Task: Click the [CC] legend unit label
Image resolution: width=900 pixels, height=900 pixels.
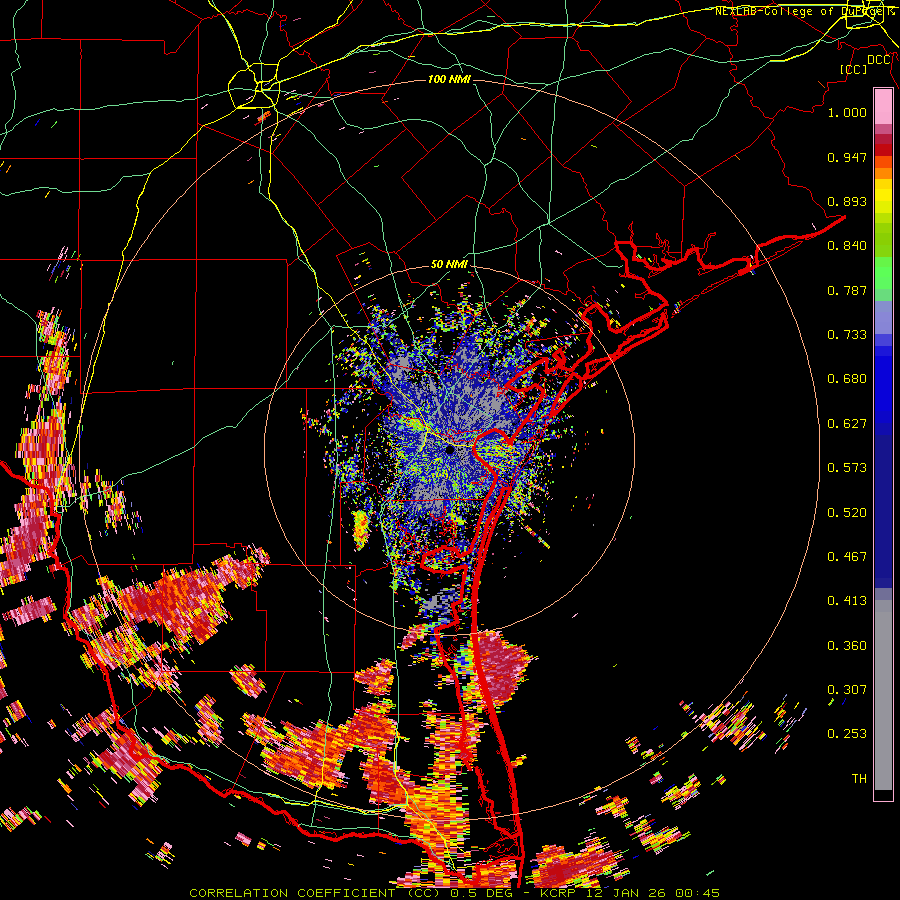Action: pos(854,69)
